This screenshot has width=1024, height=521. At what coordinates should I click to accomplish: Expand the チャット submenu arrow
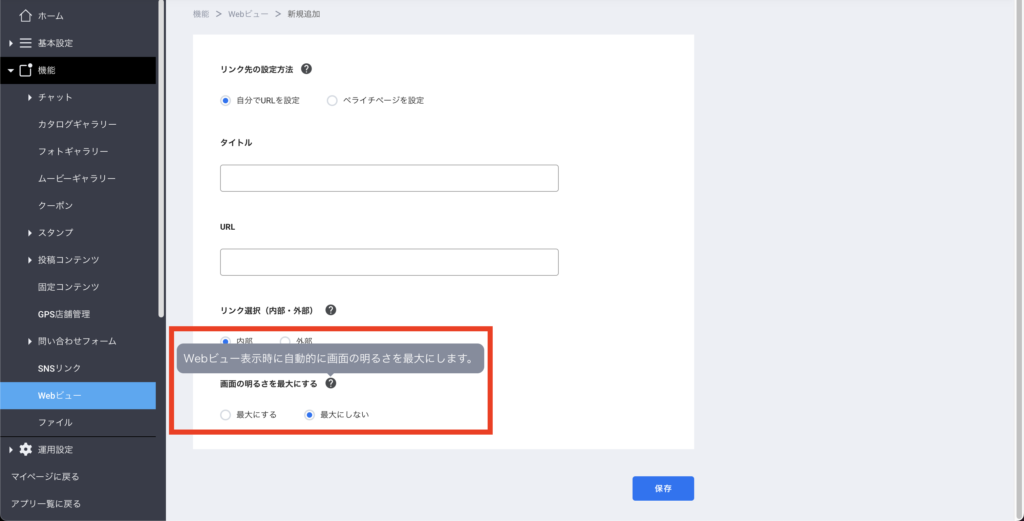(30, 97)
